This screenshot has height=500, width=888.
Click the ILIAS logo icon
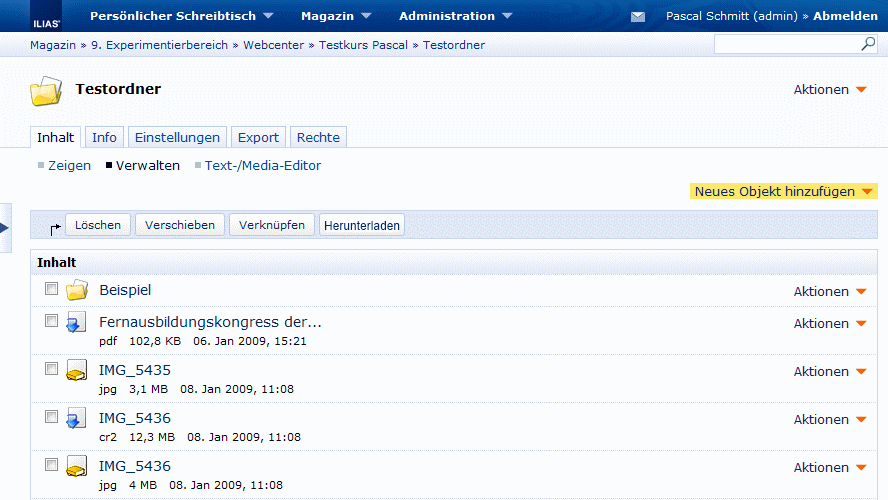pos(47,17)
